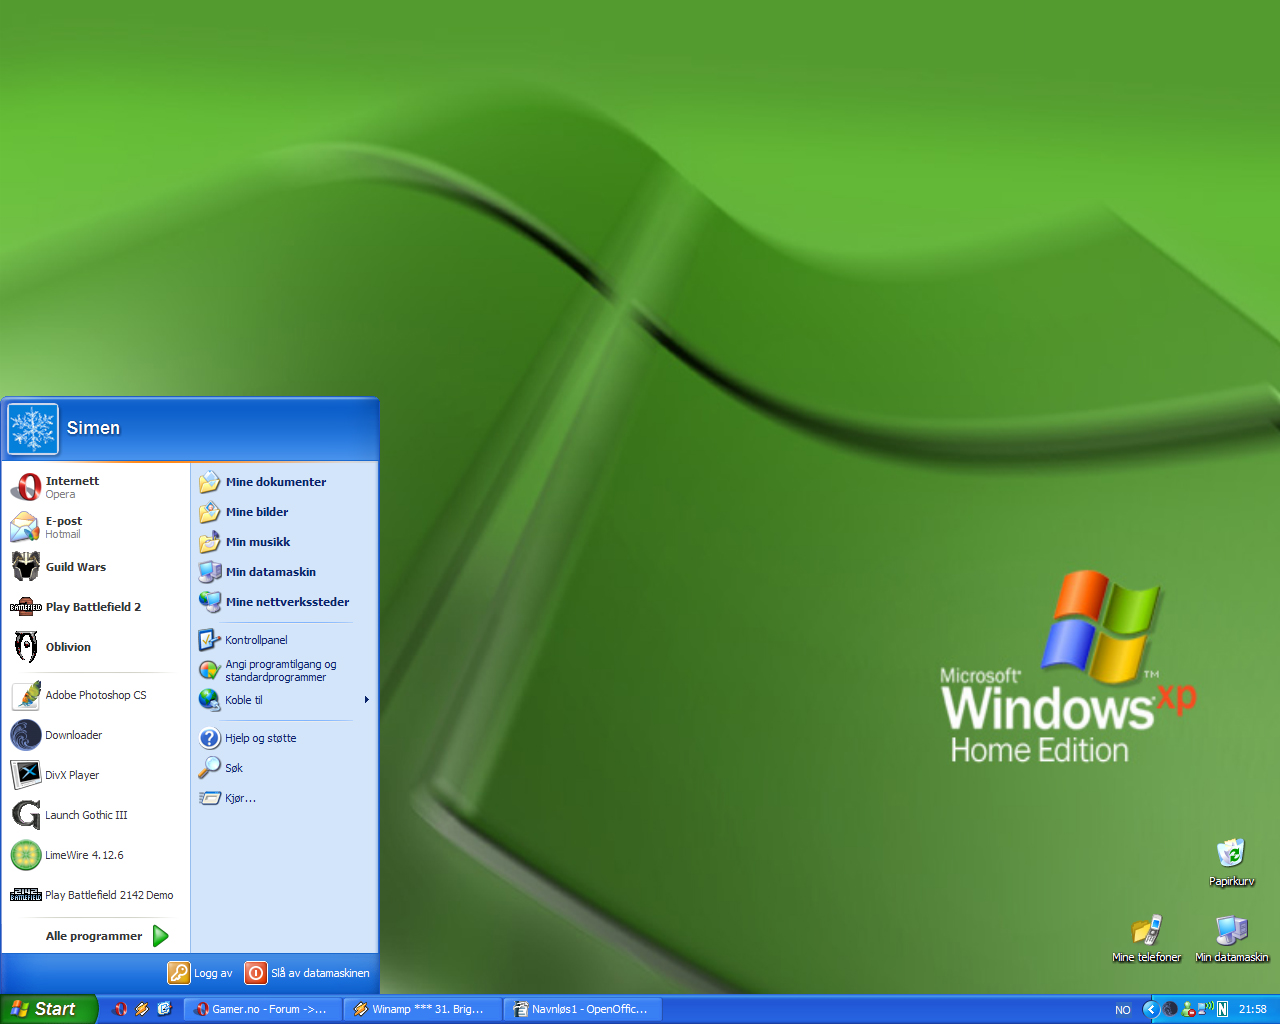The width and height of the screenshot is (1280, 1024).
Task: Open Downloader program
Action: (x=96, y=735)
